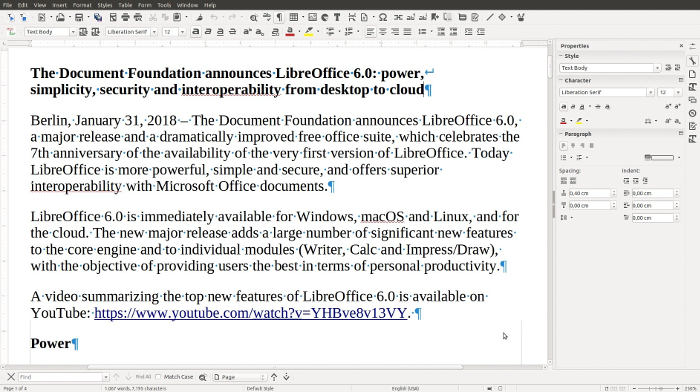The image size is (700, 392).
Task: Open the Text Body paragraph style dropdown
Action: (x=72, y=32)
